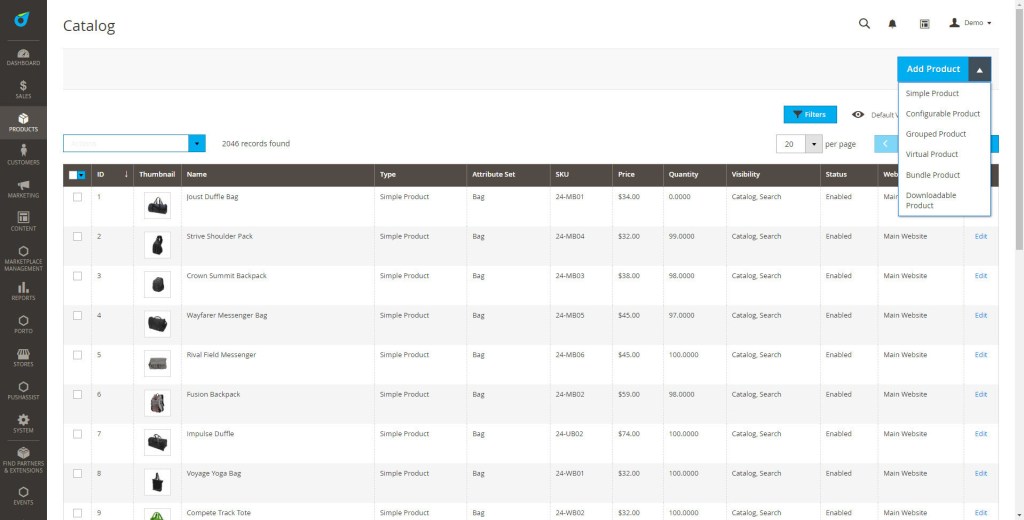This screenshot has height=520, width=1024.
Task: Choose Virtual Product from the menu
Action: [x=931, y=154]
